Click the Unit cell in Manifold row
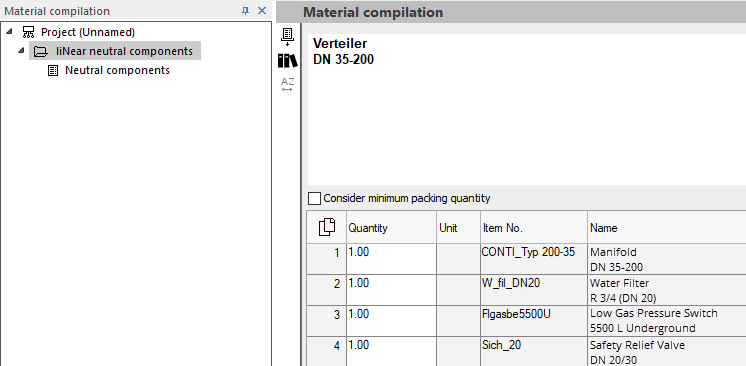This screenshot has width=746, height=366. pyautogui.click(x=459, y=259)
